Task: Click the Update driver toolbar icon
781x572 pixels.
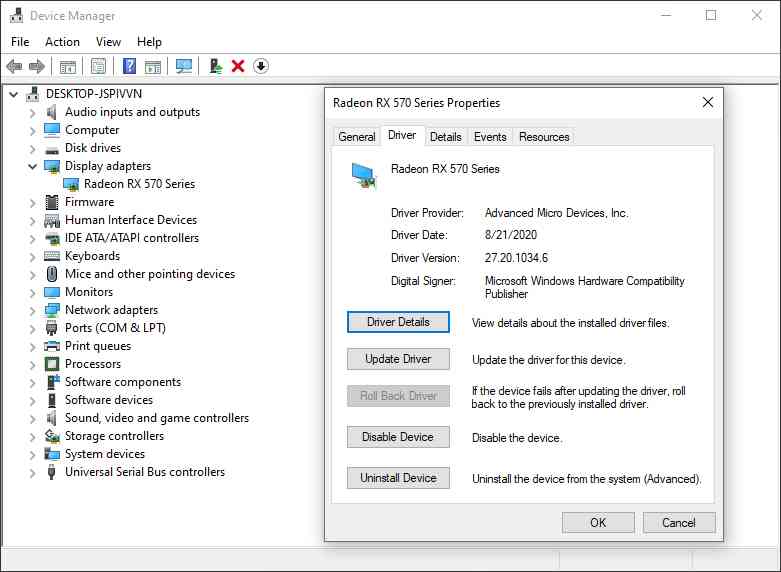Action: point(215,66)
